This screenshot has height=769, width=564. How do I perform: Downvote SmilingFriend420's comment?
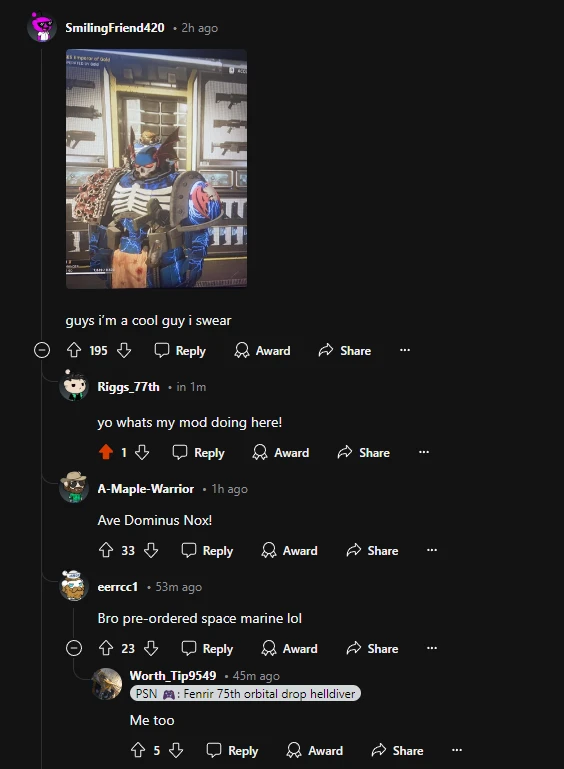tap(124, 350)
